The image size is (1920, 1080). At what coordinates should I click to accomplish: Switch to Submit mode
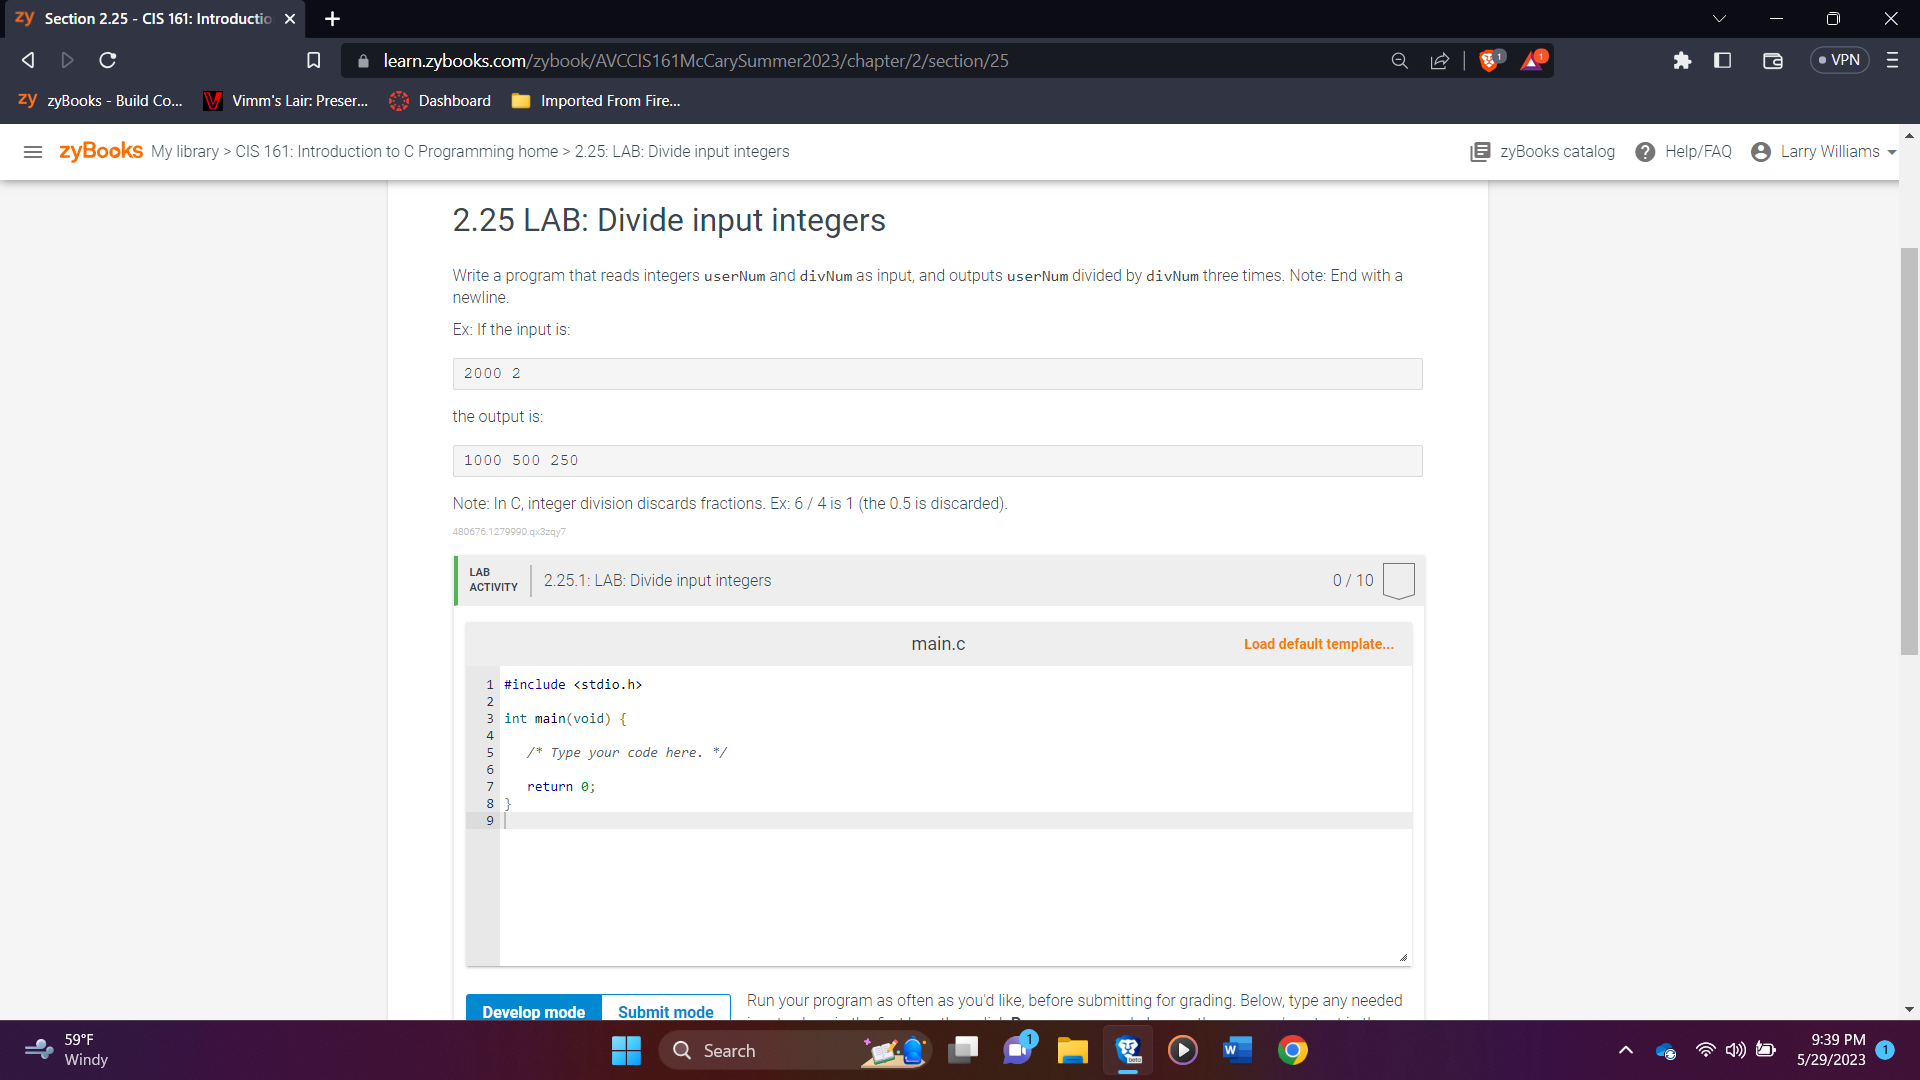coord(665,1011)
